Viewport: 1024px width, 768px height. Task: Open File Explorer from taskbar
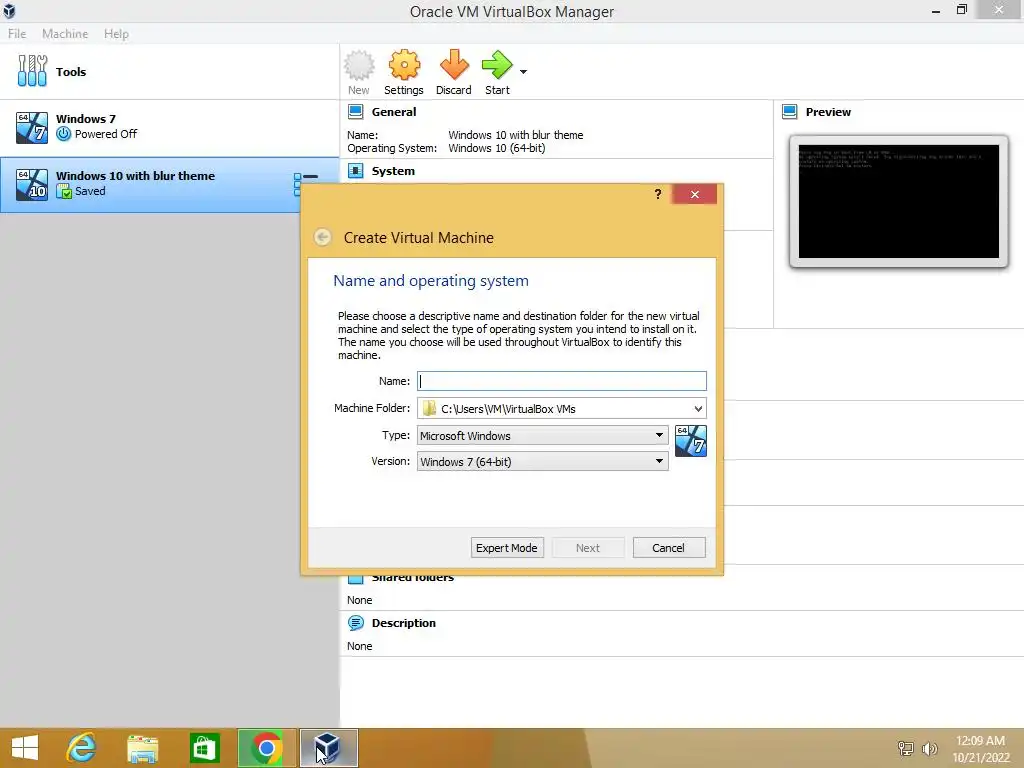tap(142, 748)
